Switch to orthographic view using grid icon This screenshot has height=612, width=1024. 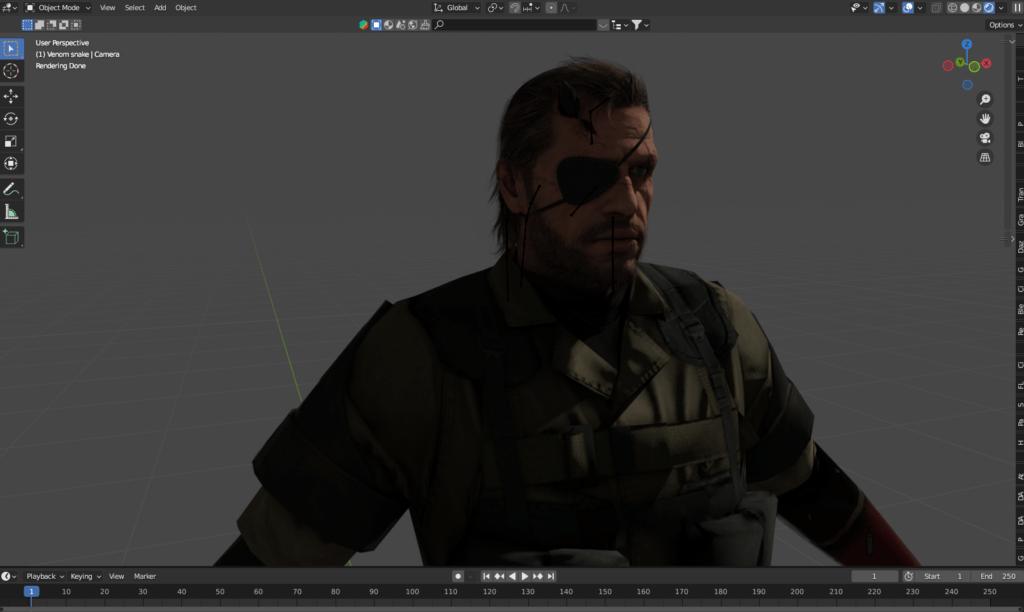point(985,157)
